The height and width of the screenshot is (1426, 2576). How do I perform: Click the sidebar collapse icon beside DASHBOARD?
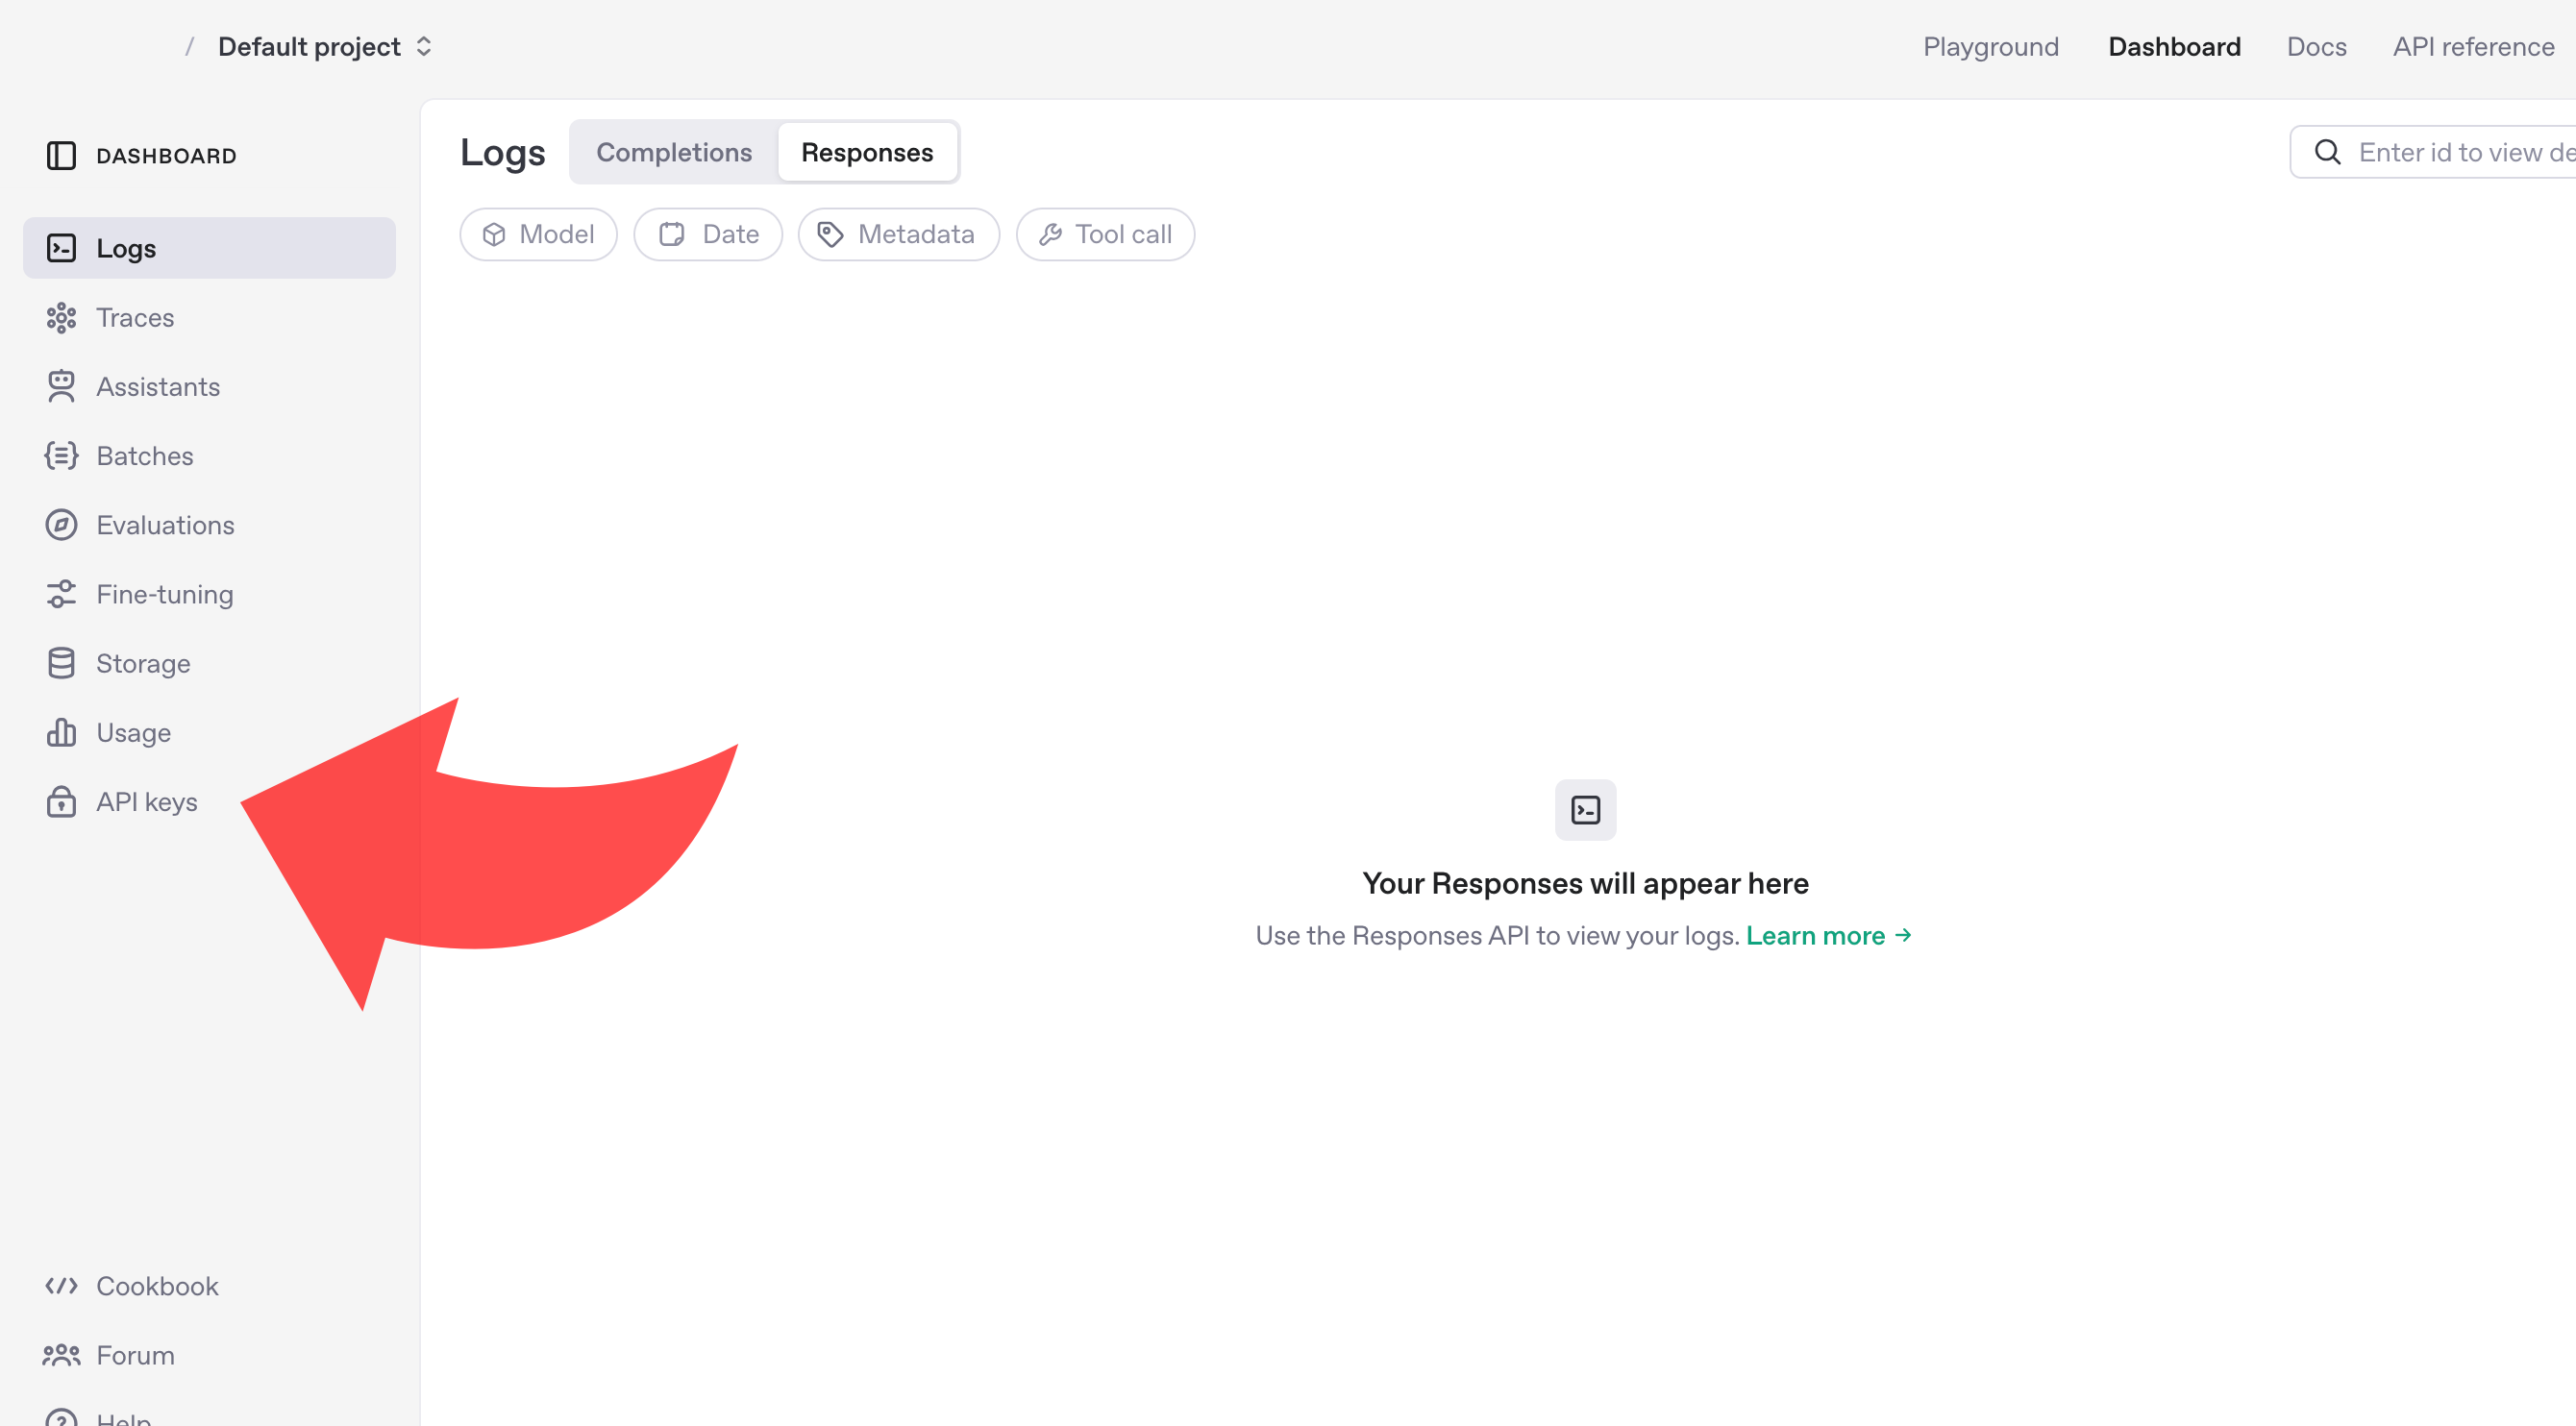coord(61,156)
